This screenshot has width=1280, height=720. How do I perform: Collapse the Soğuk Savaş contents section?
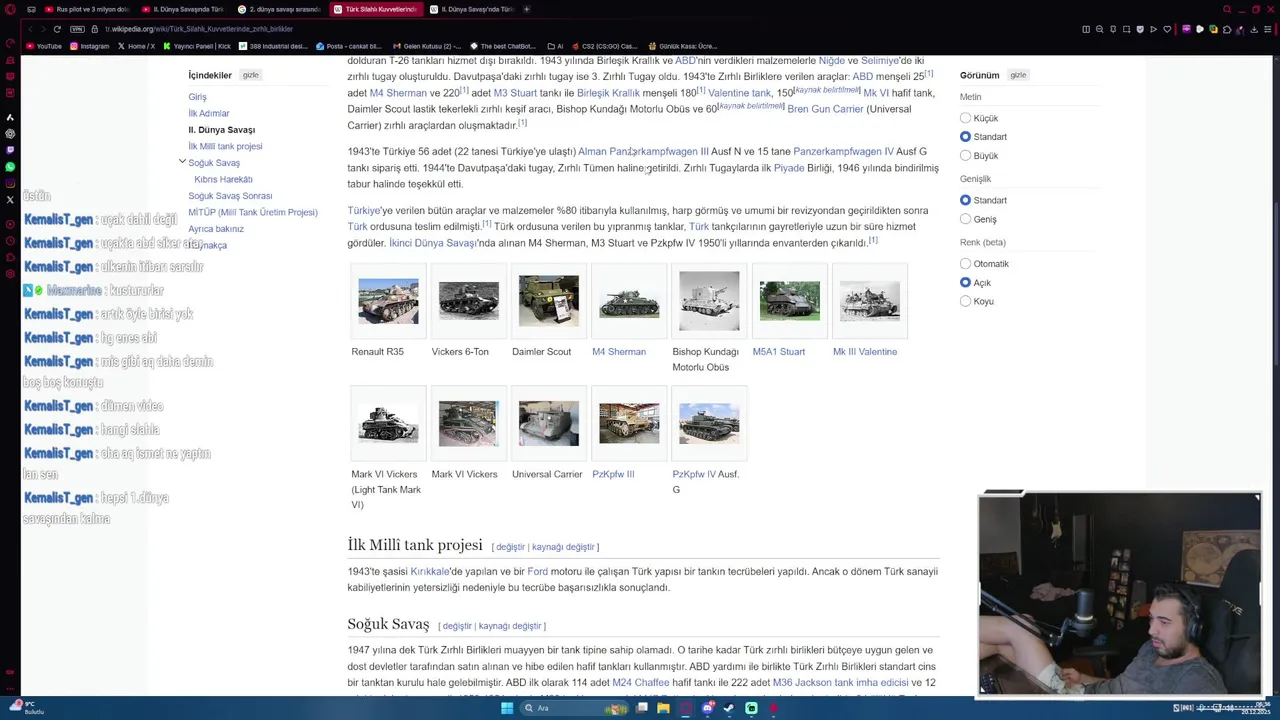coord(182,162)
